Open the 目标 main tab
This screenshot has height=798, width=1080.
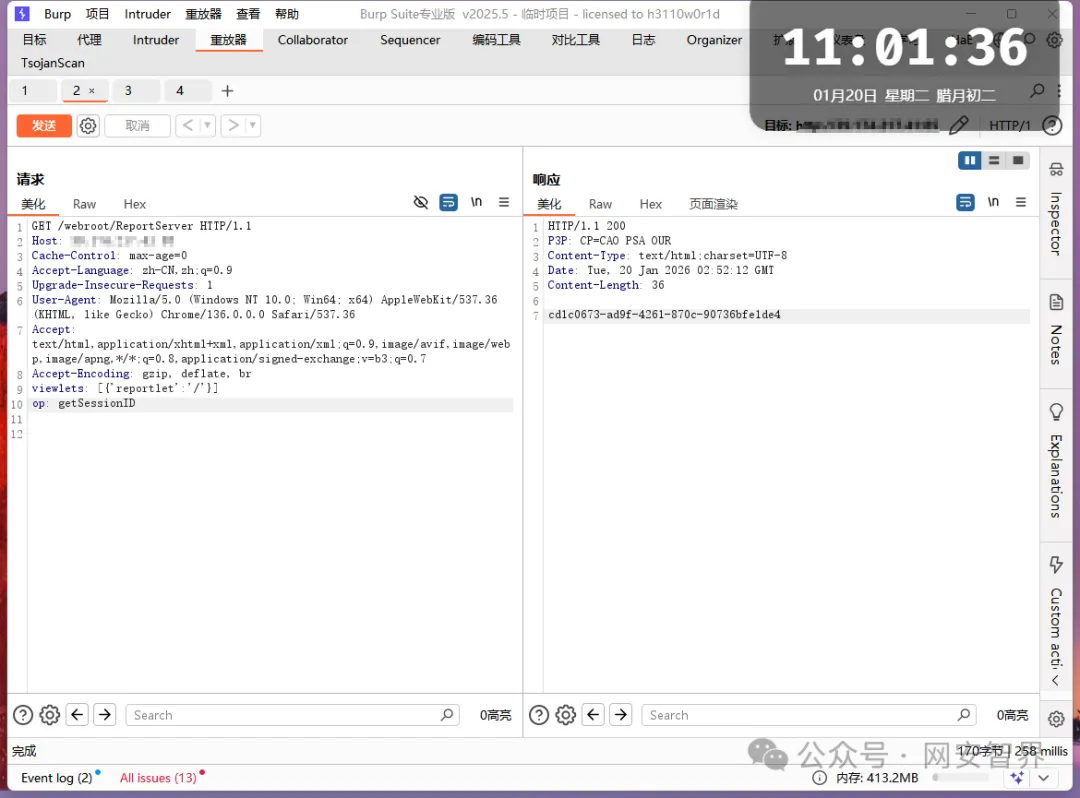click(x=34, y=40)
